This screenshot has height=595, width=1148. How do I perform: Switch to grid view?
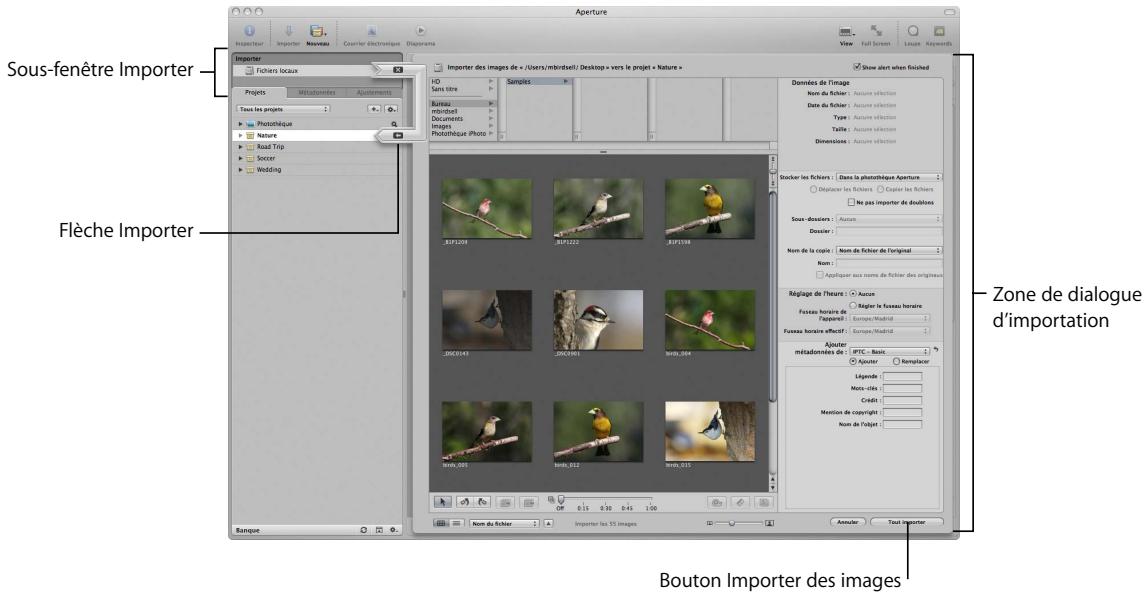click(x=441, y=523)
